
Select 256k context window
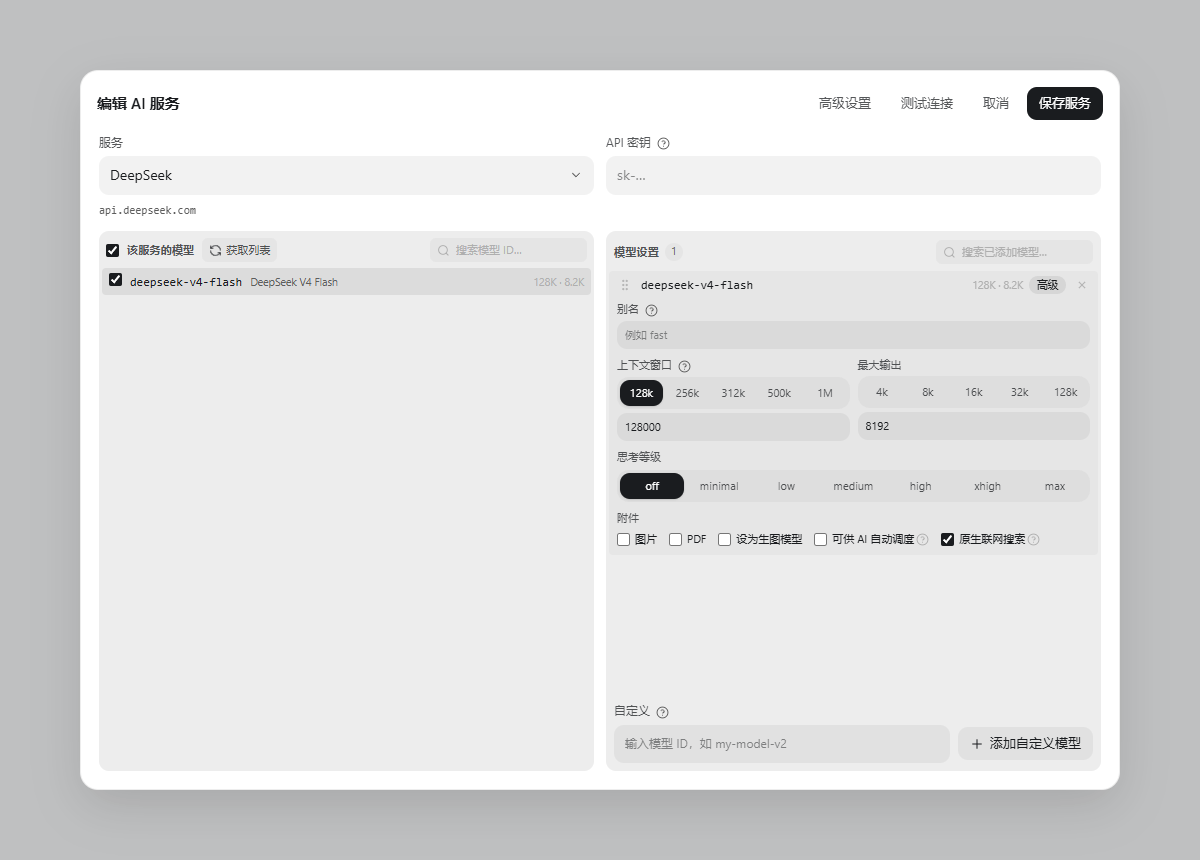[687, 393]
